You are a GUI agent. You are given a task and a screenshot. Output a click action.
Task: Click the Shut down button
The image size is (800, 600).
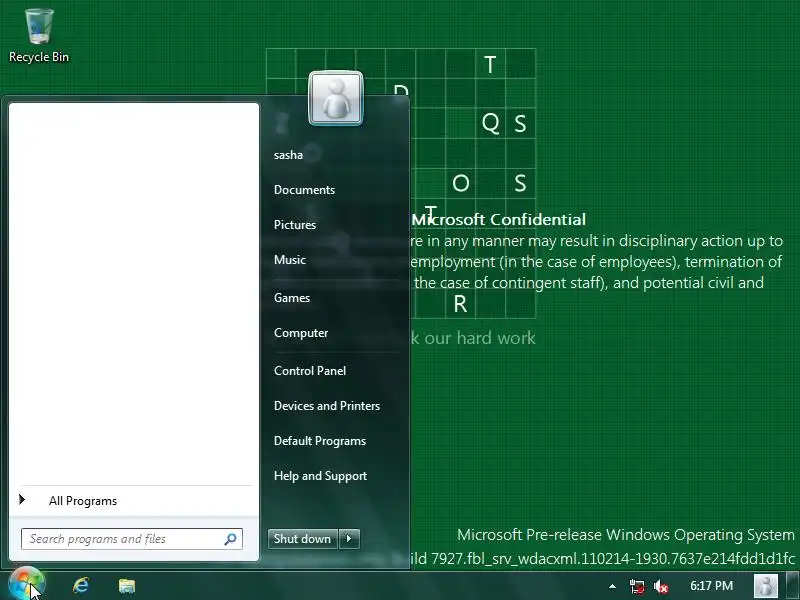303,539
